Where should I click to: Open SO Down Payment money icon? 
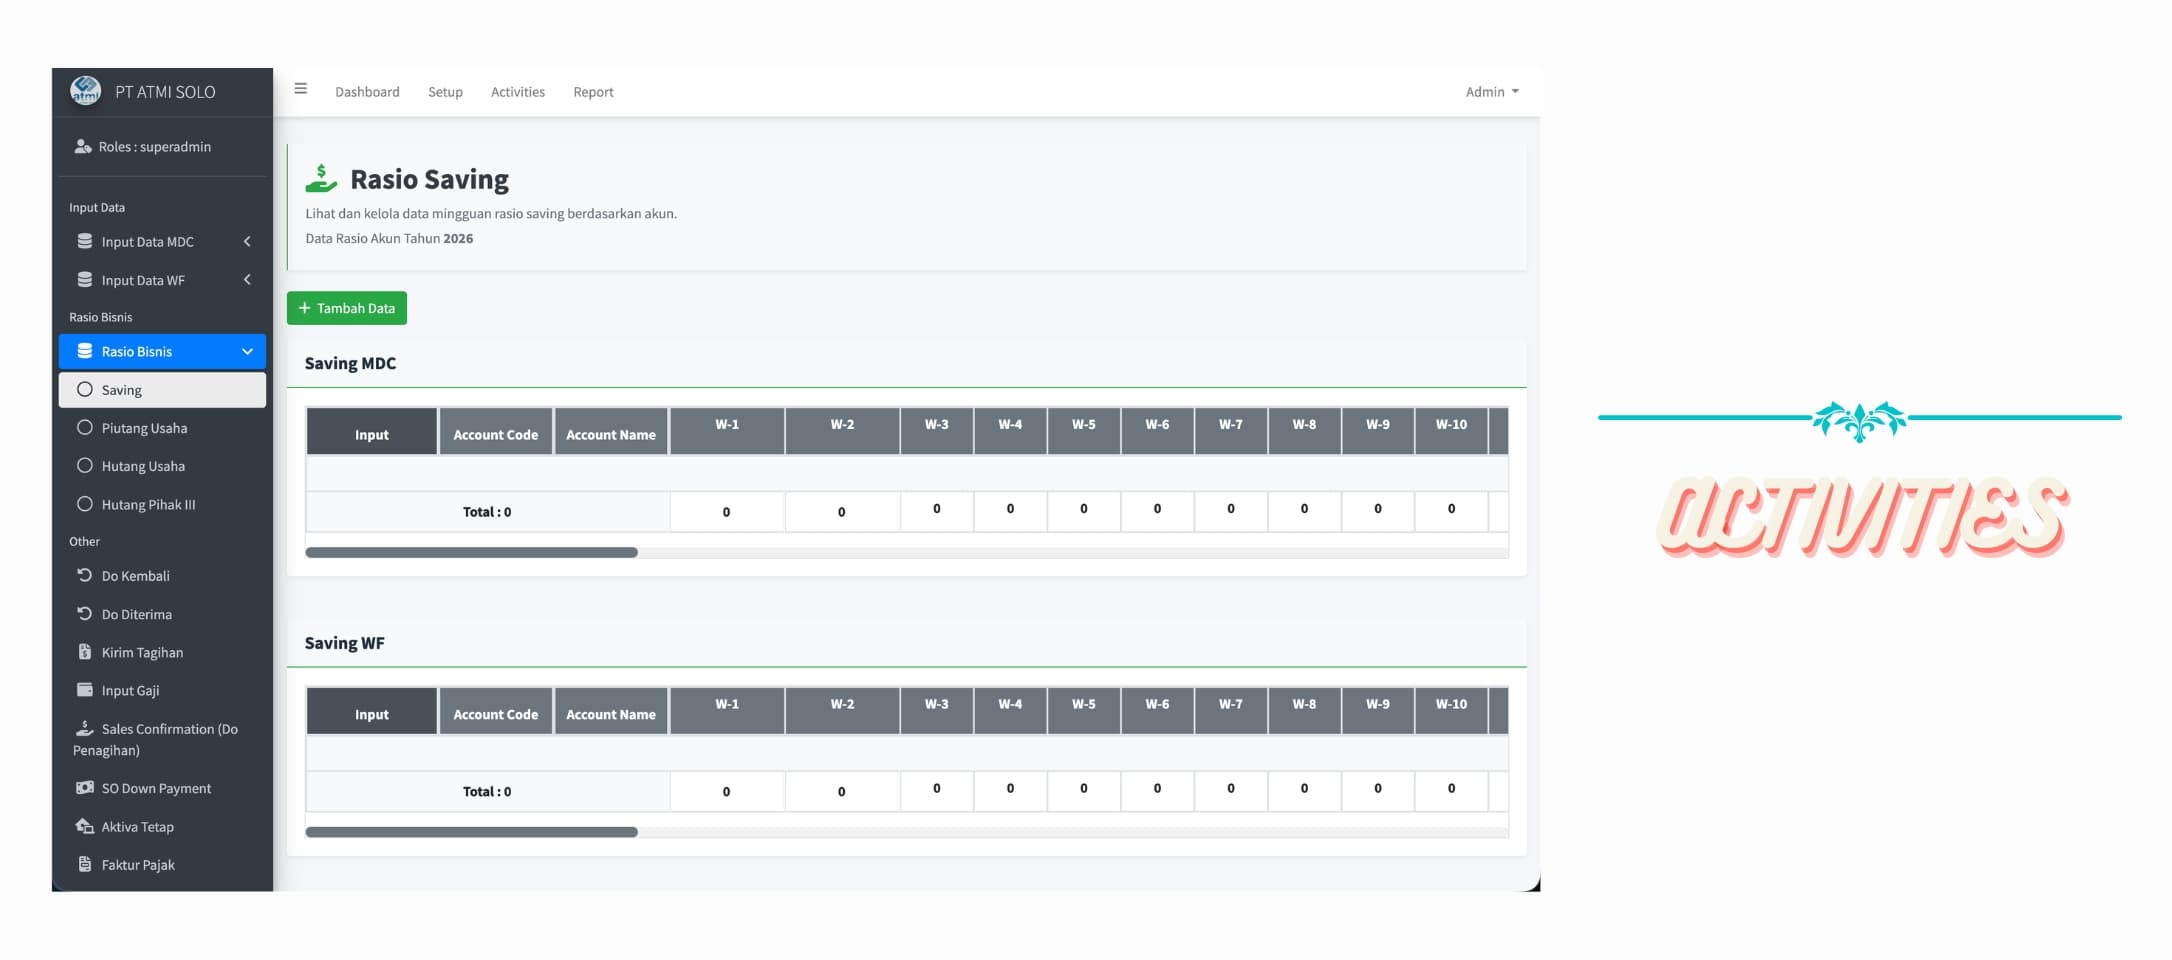point(85,788)
